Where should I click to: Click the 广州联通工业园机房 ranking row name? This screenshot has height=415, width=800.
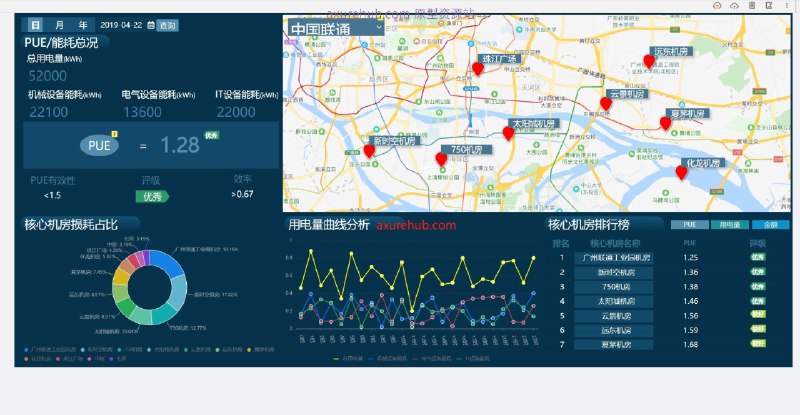pyautogui.click(x=614, y=258)
